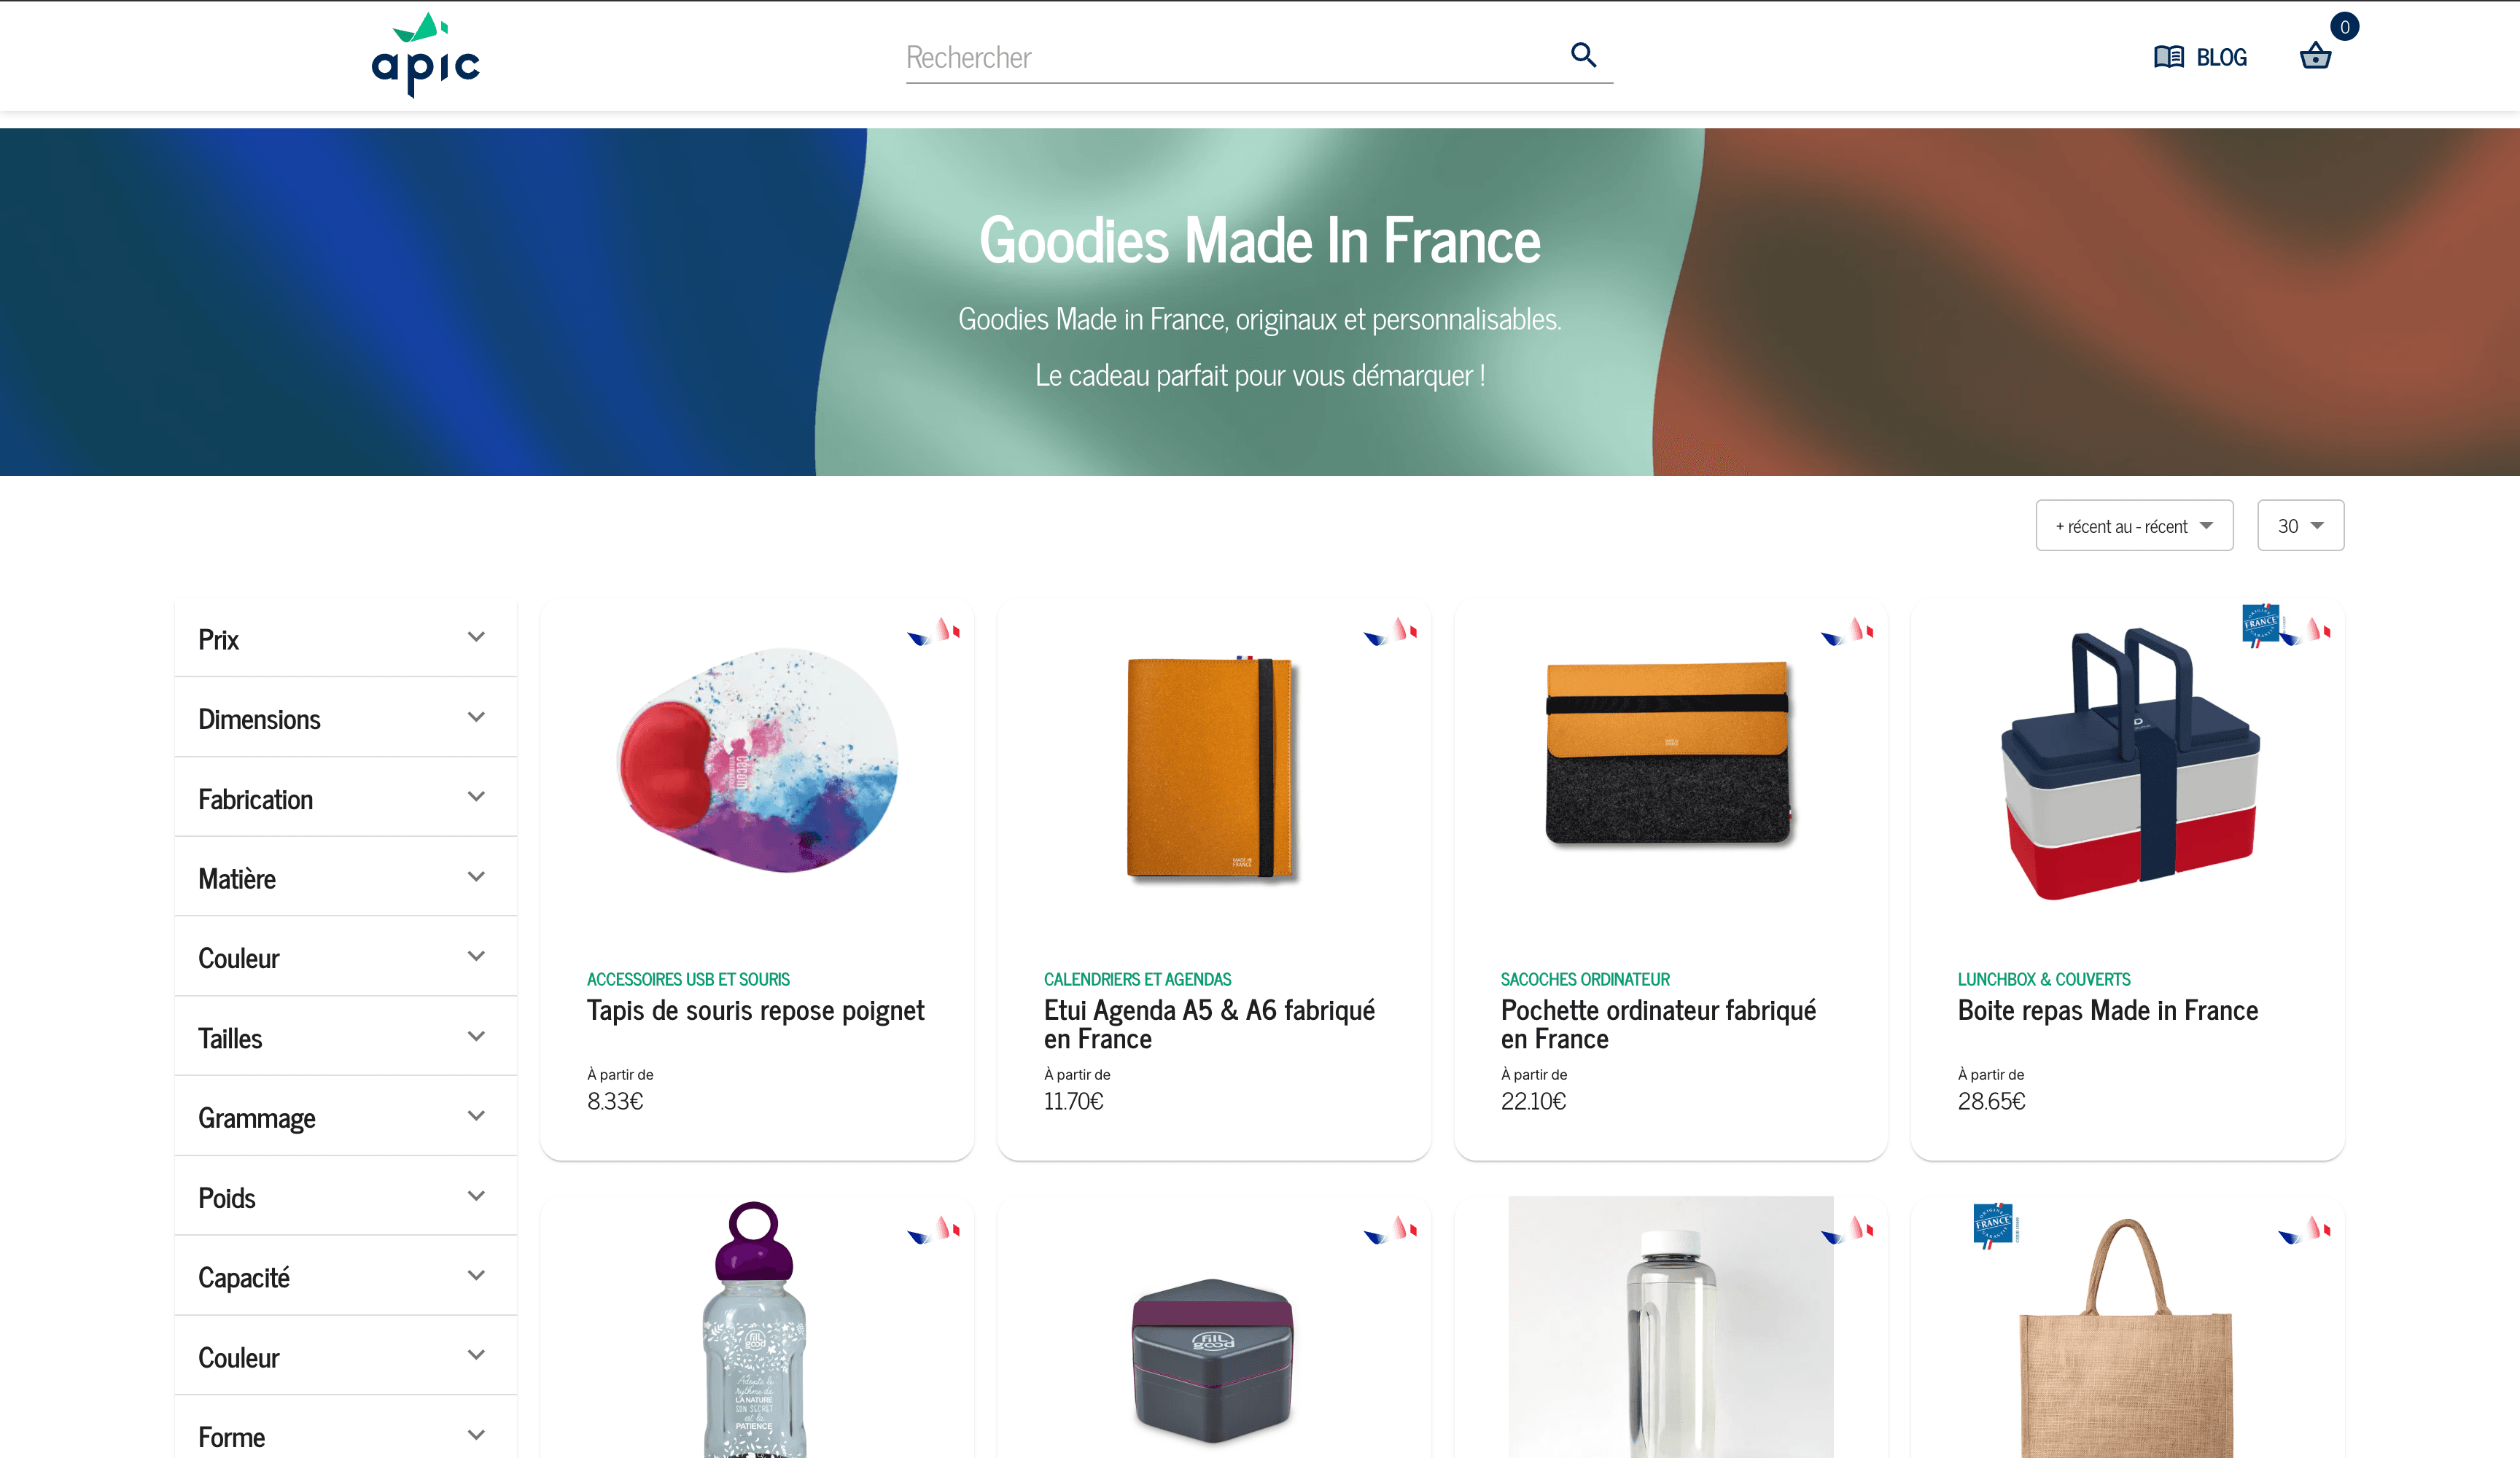Open the shopping basket icon

[x=2314, y=56]
